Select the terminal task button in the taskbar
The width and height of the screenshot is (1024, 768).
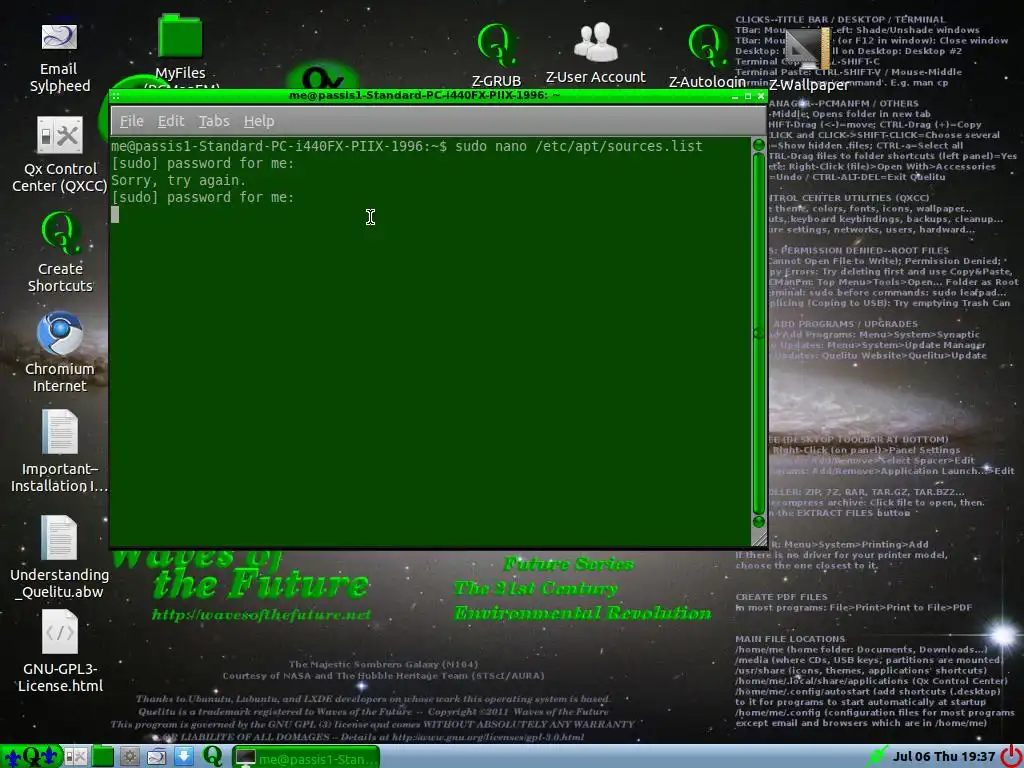[x=306, y=758]
